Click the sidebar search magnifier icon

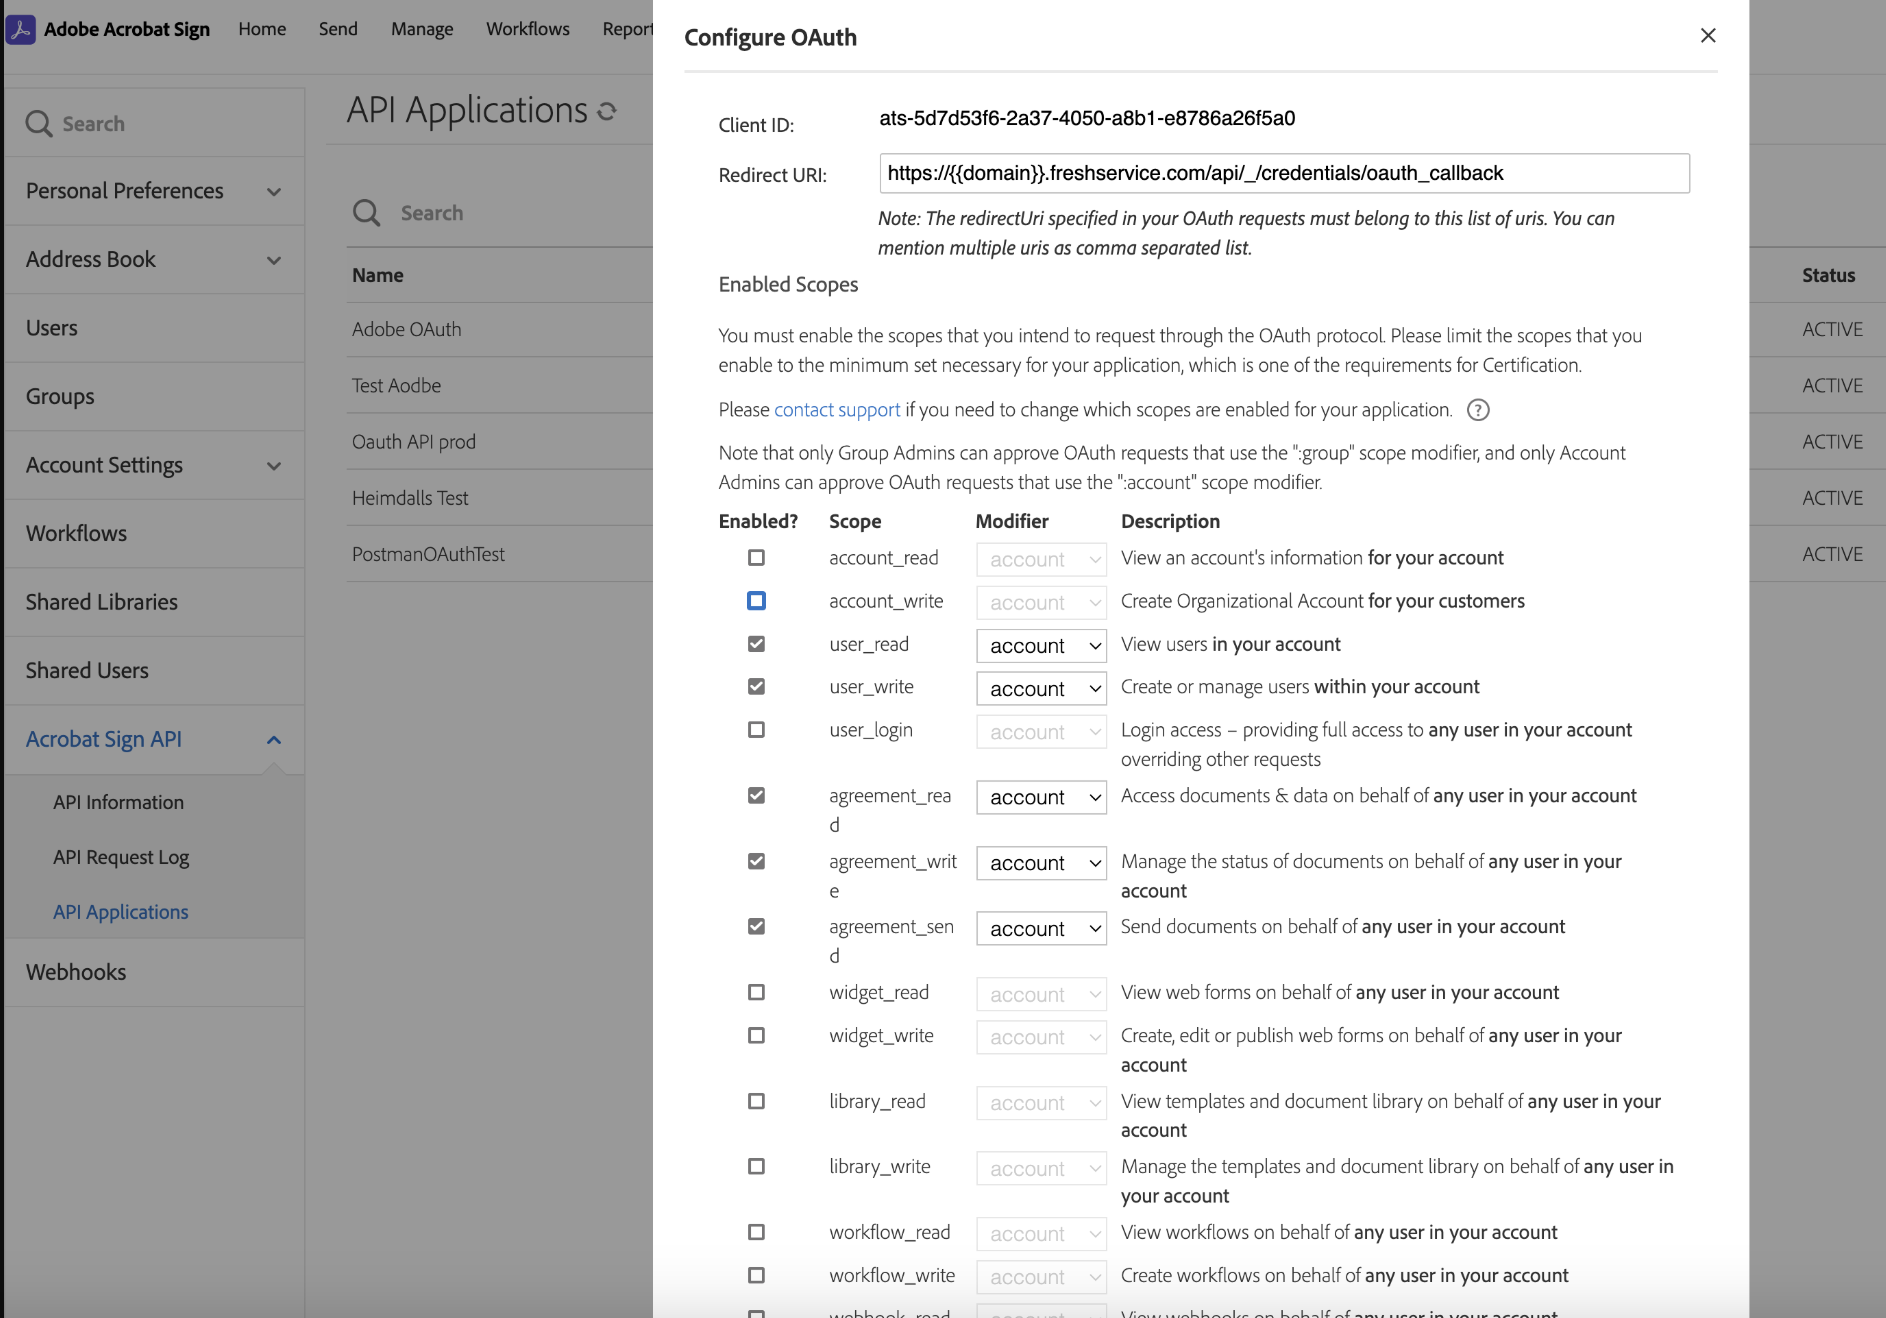coord(39,124)
